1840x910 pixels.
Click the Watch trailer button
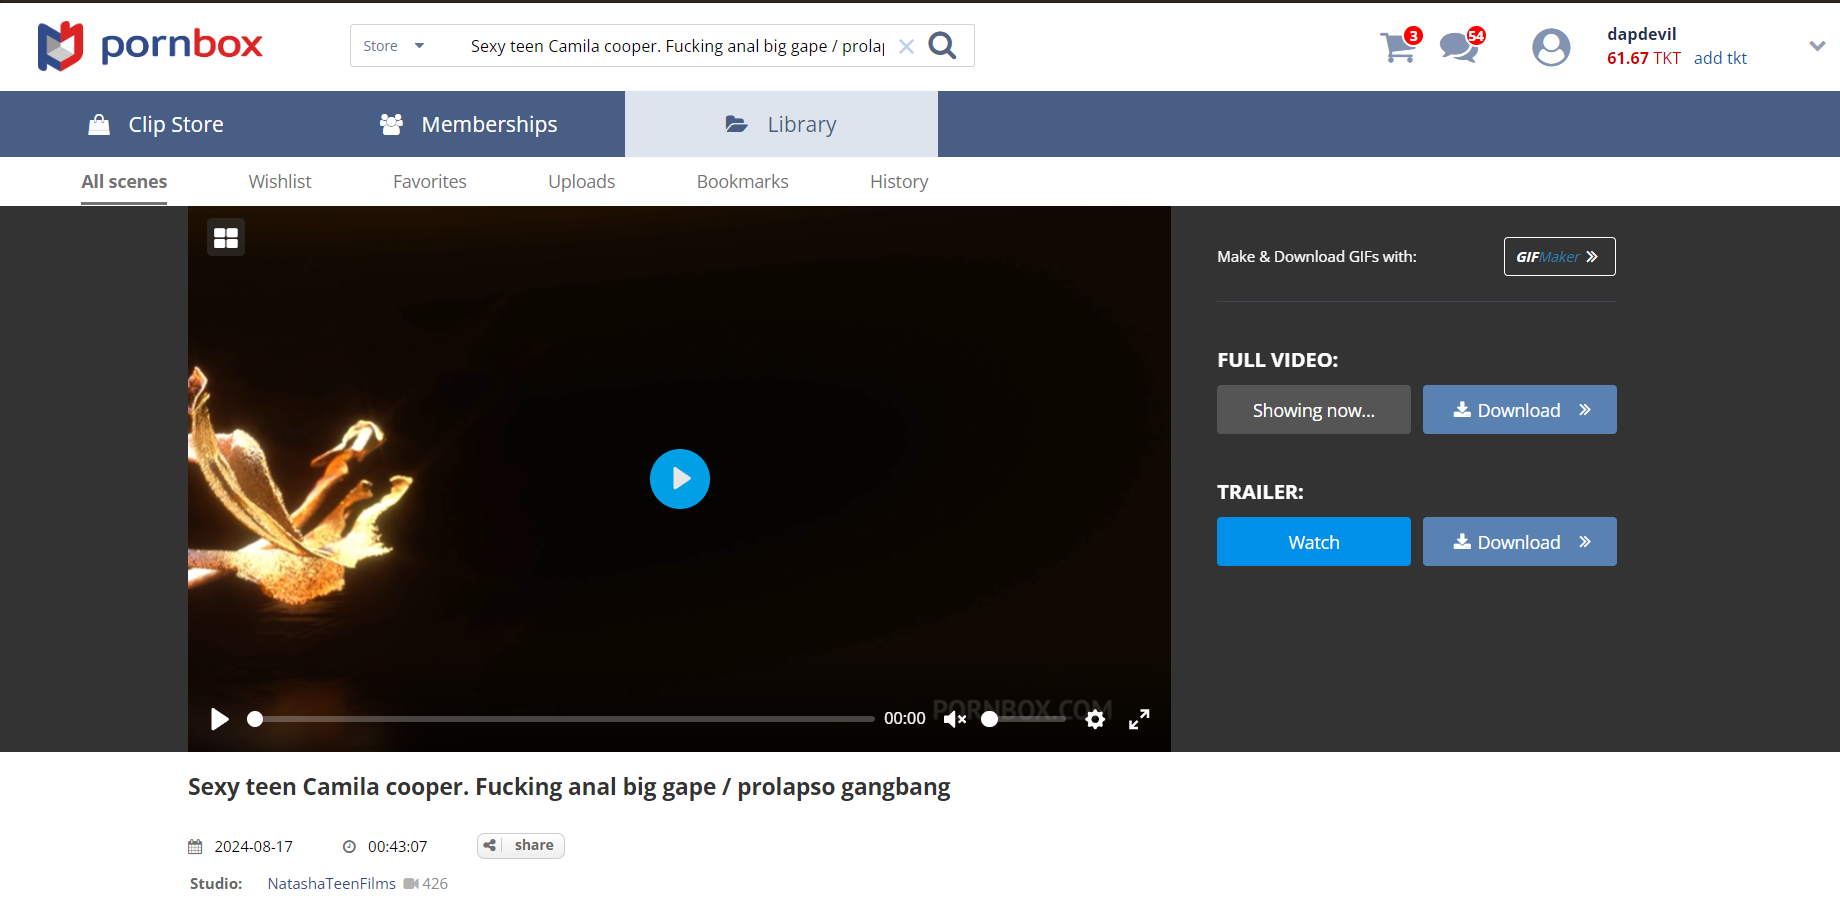[x=1313, y=542]
